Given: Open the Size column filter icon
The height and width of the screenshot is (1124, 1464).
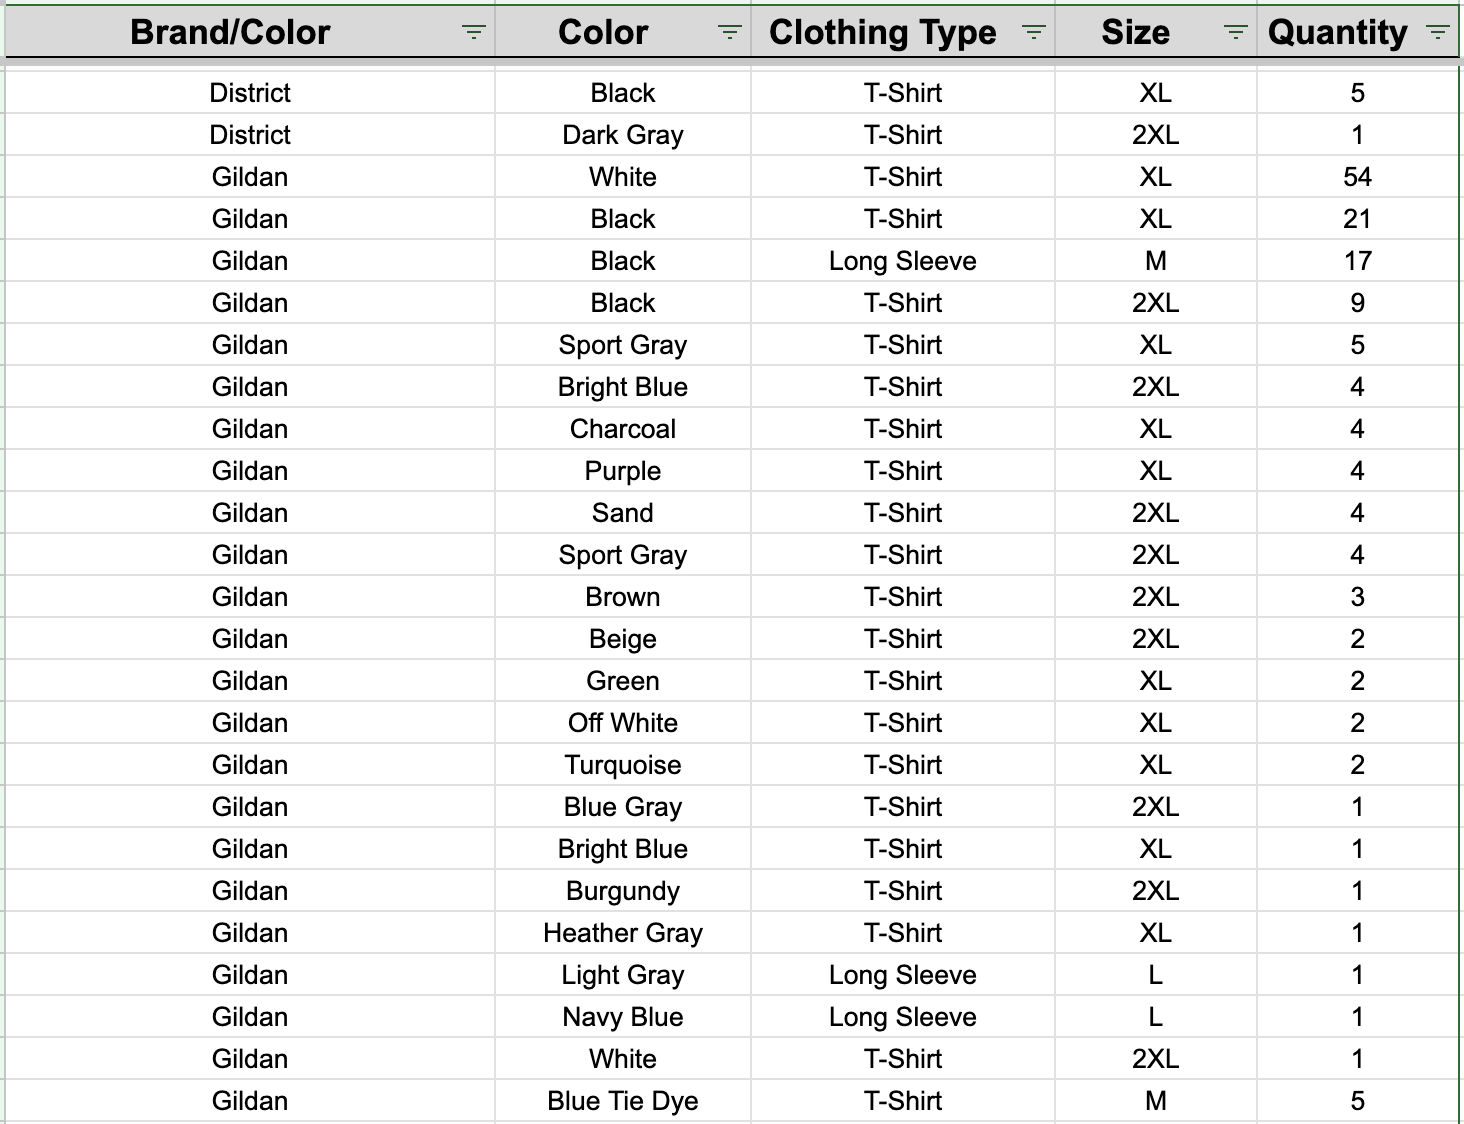Looking at the screenshot, I should point(1236,32).
